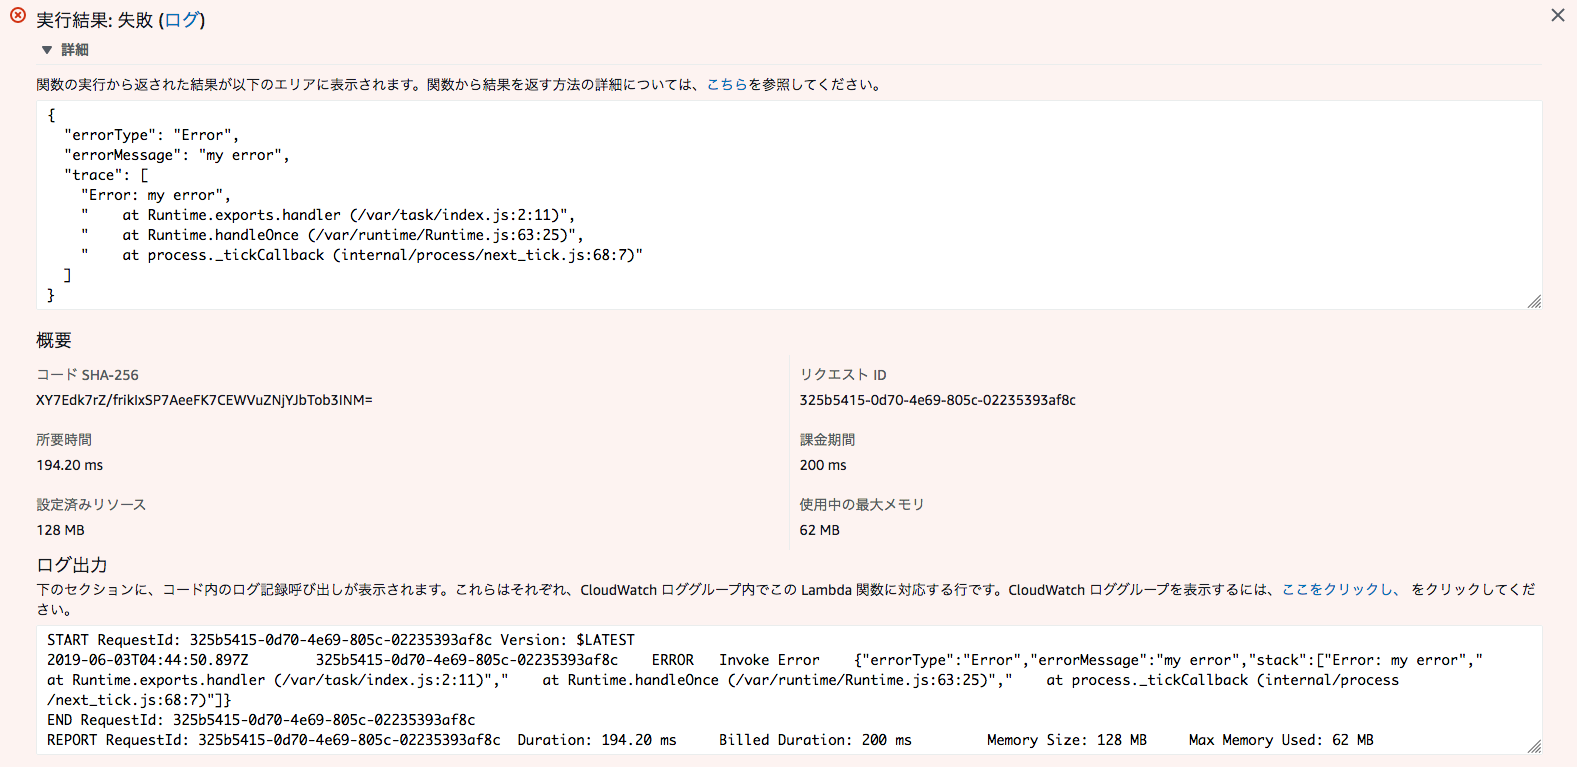Click the 所要時間 label
Image resolution: width=1577 pixels, height=767 pixels.
[x=64, y=440]
